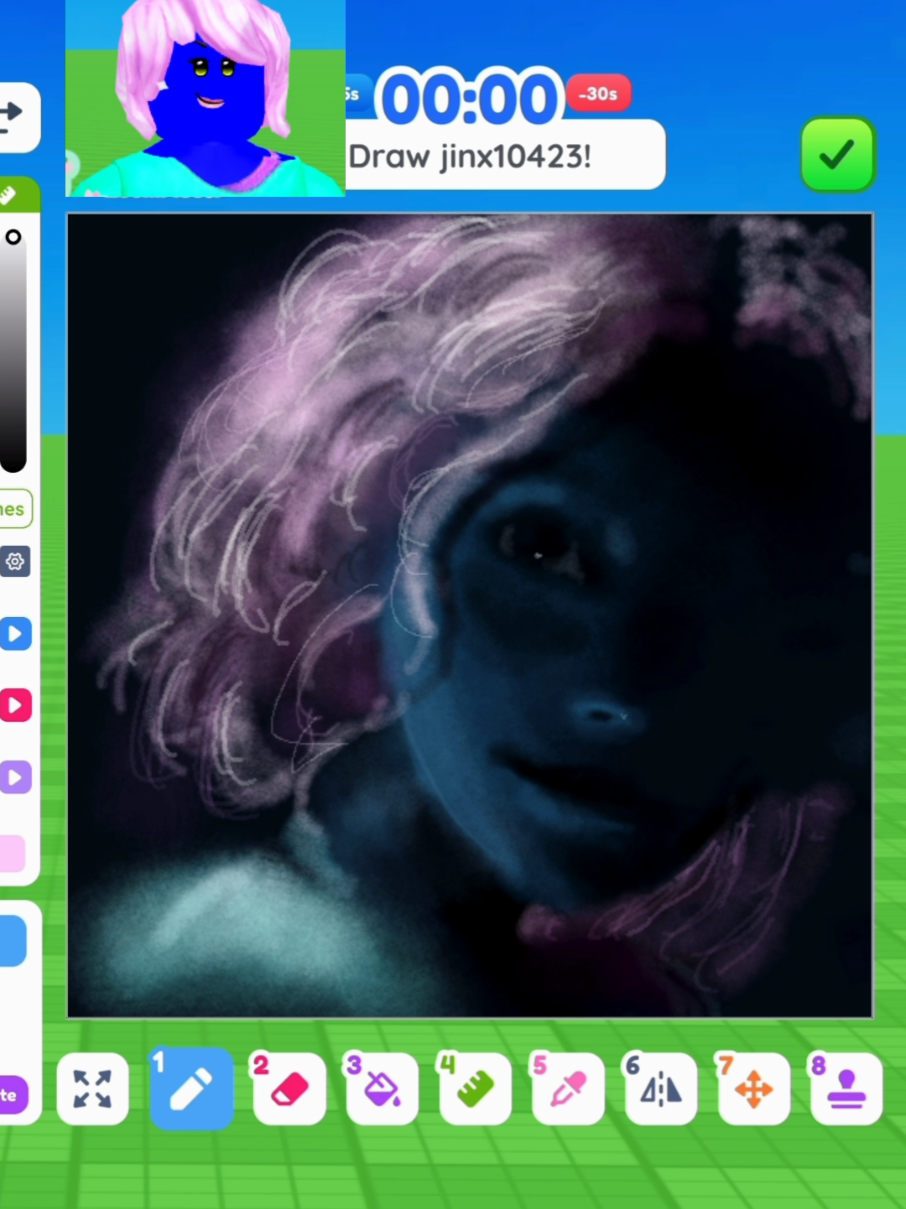Select the ruler line tool

tap(475, 1088)
